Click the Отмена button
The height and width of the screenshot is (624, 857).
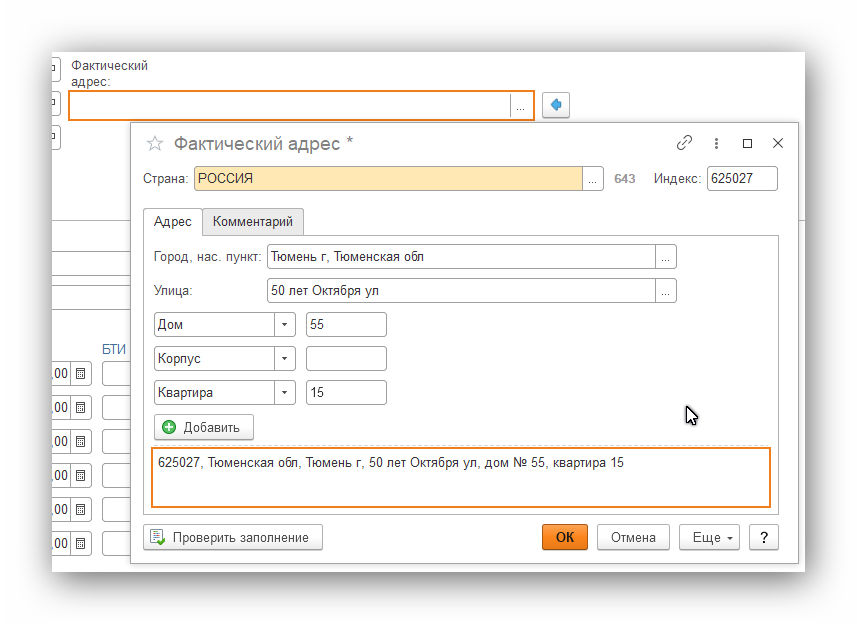[633, 537]
